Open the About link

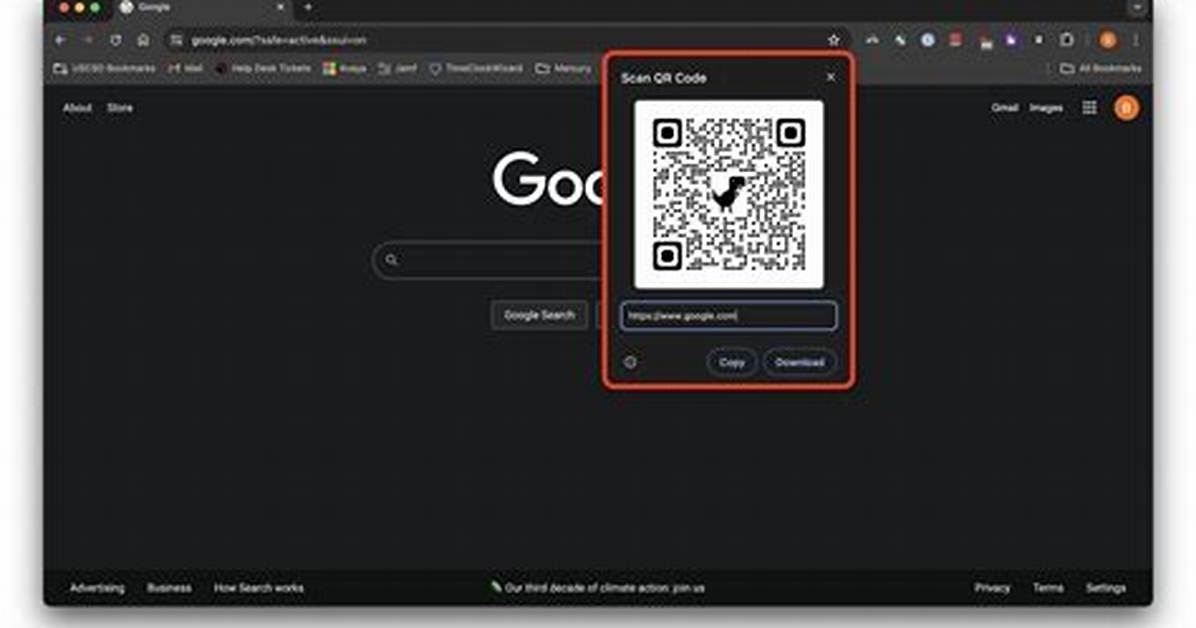point(77,108)
